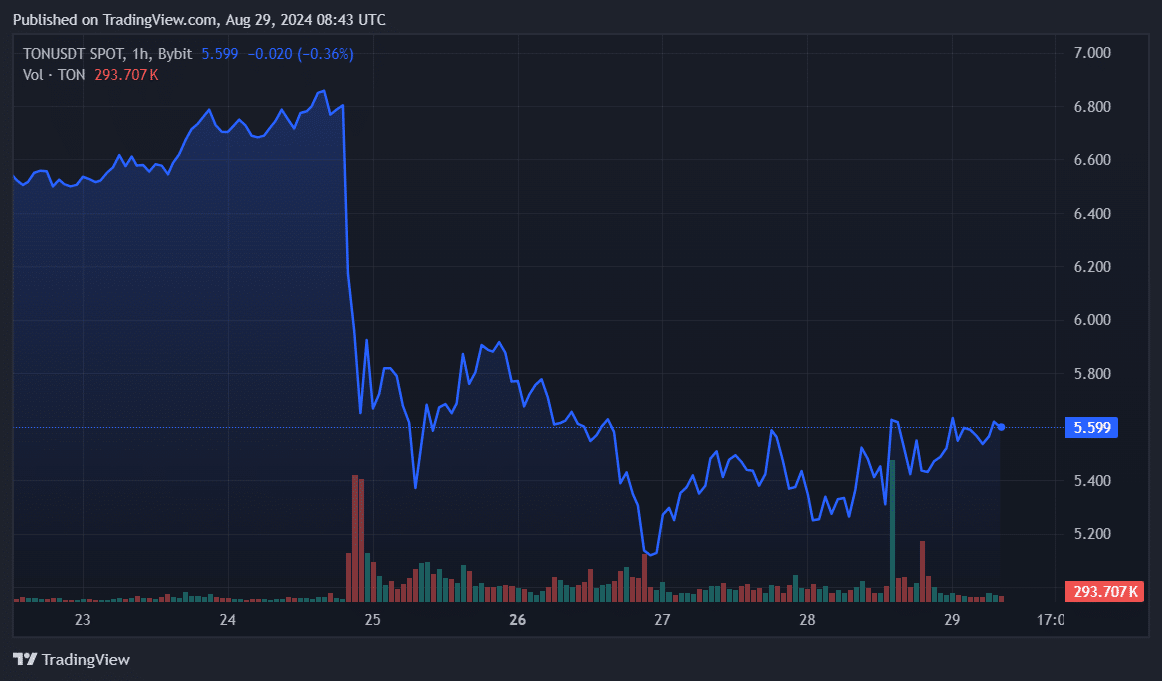1162x681 pixels.
Task: Expand the legend price change percentage
Action: [322, 54]
